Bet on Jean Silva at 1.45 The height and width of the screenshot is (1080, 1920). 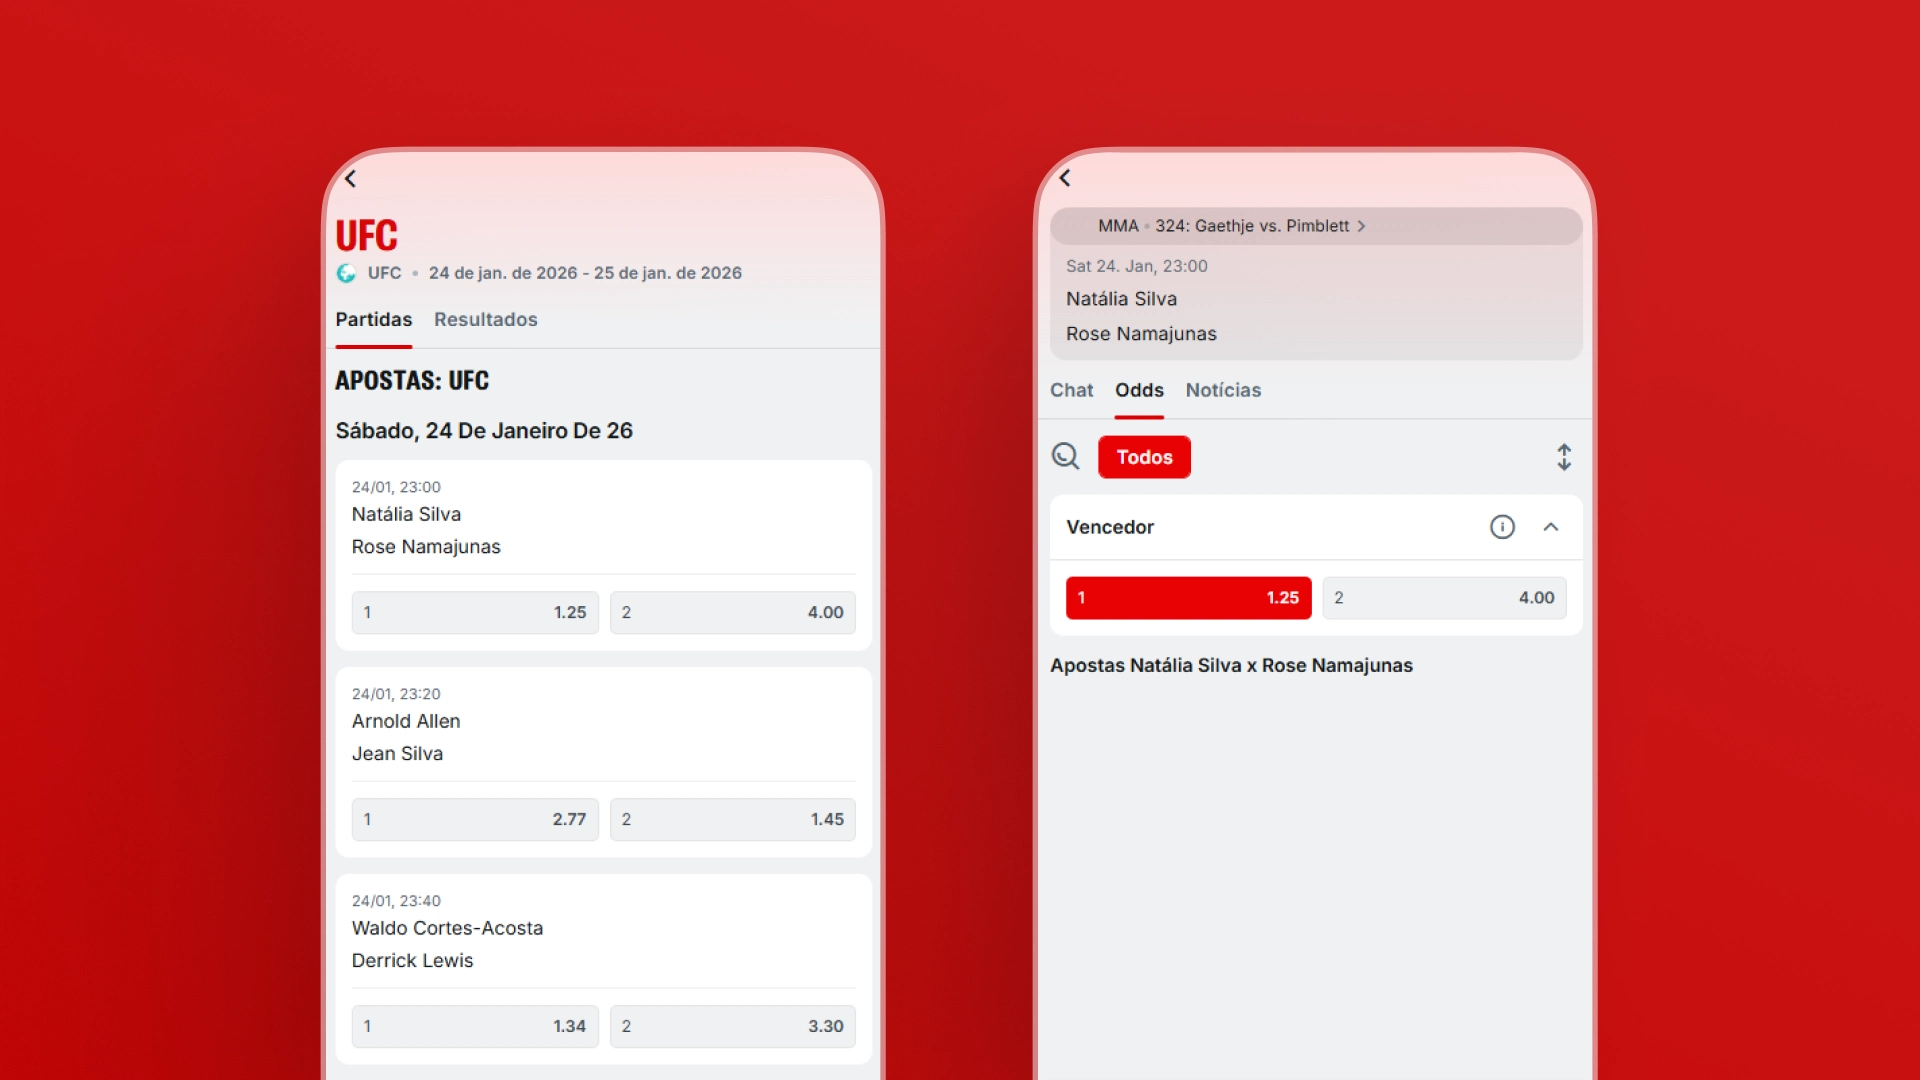tap(732, 819)
